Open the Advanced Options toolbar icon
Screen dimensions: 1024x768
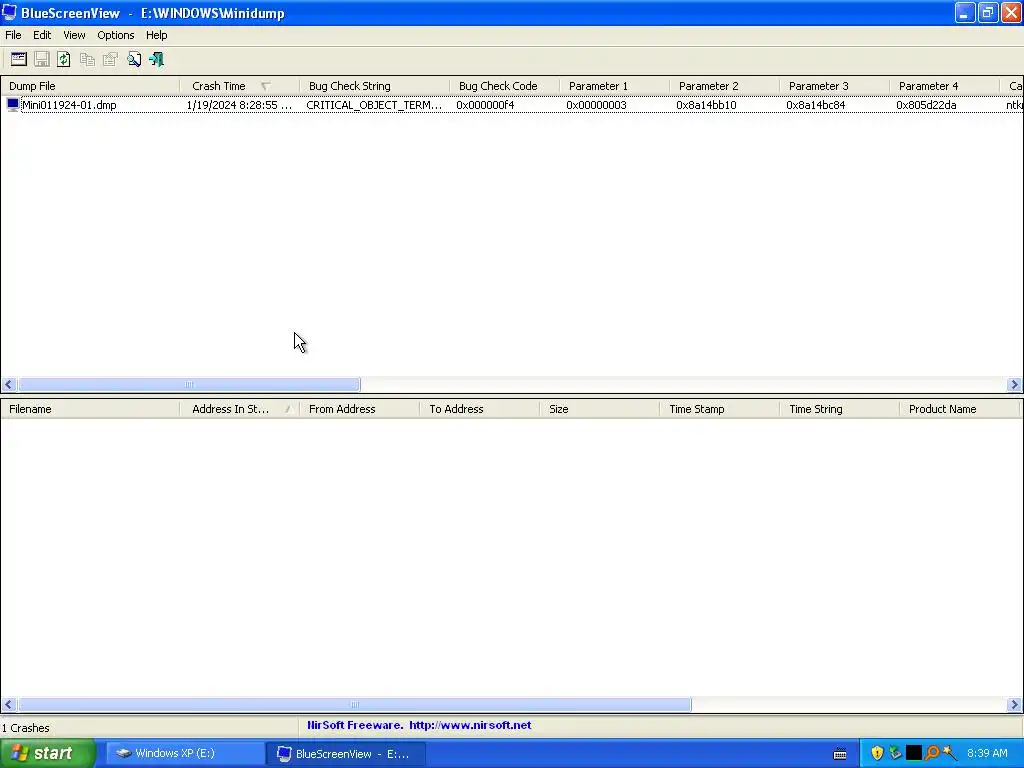pyautogui.click(x=18, y=59)
